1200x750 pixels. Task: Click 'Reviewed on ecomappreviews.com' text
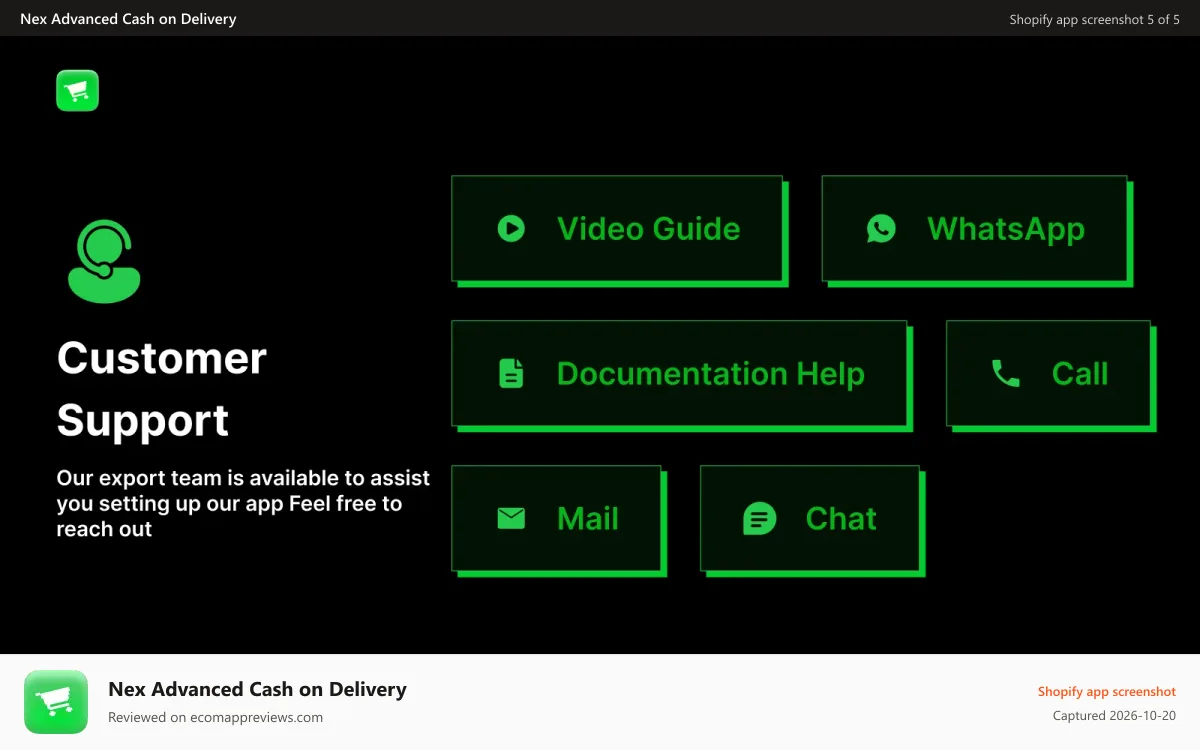(x=215, y=717)
